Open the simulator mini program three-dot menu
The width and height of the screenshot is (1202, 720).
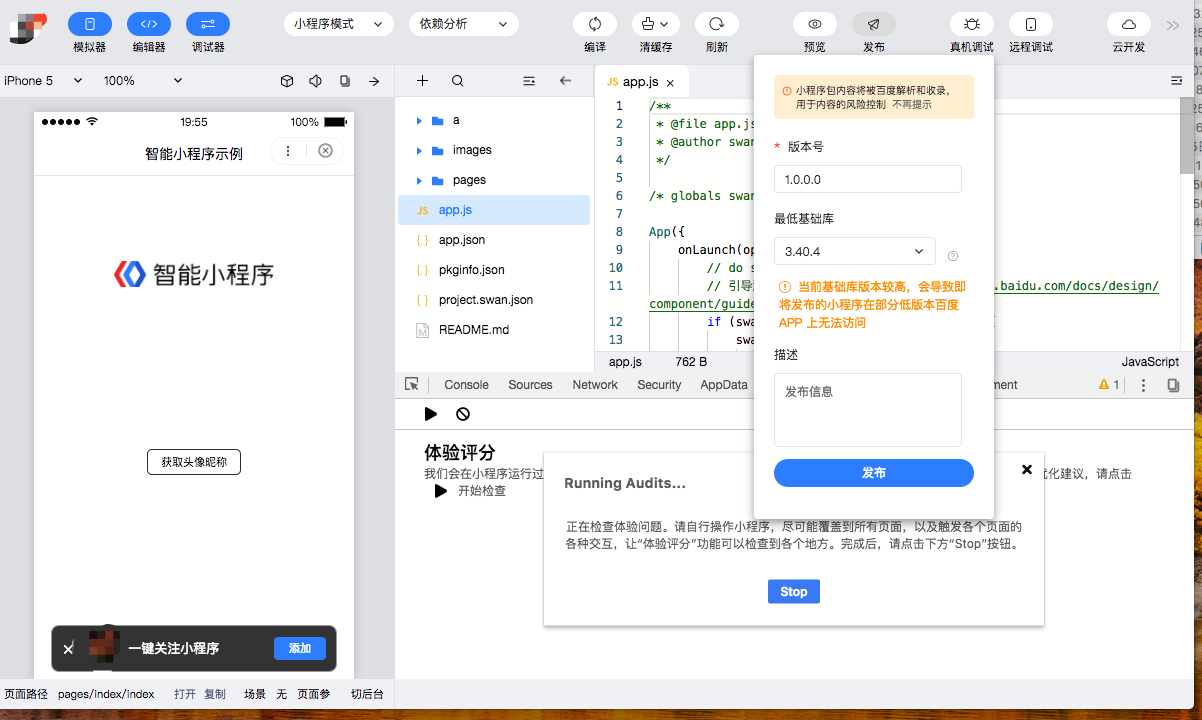[288, 151]
